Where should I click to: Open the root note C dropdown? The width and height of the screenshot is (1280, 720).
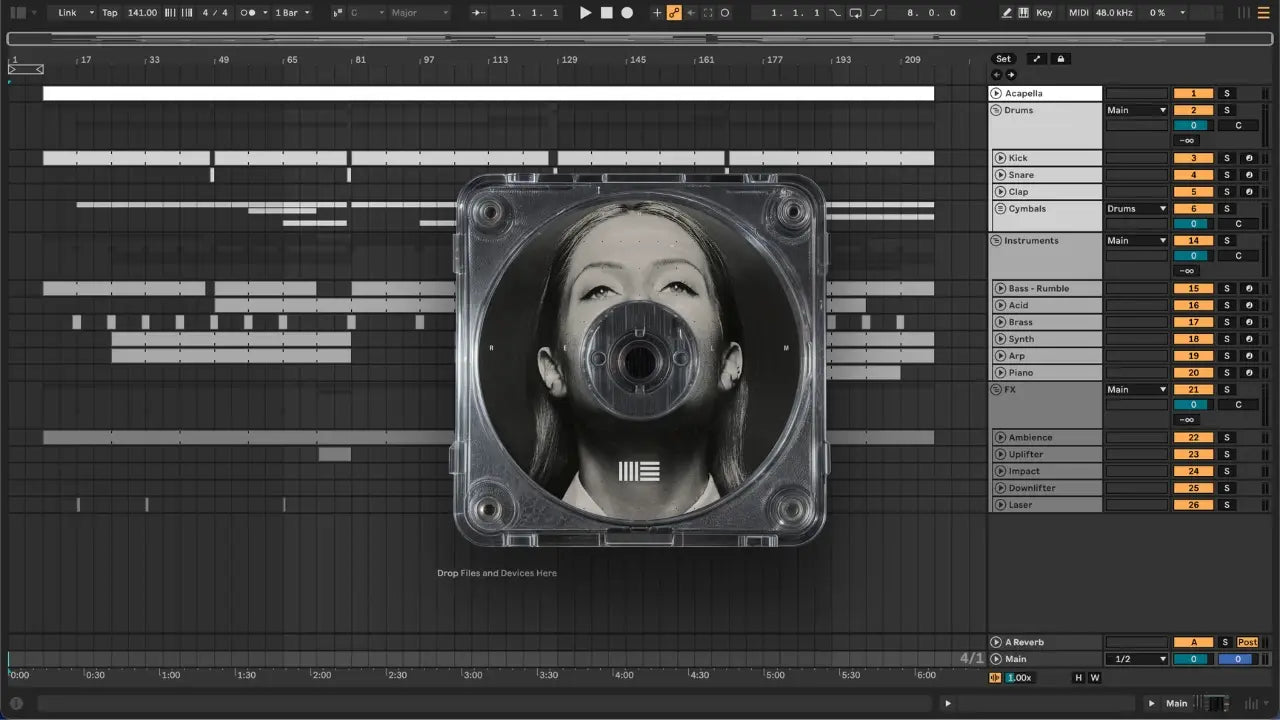tap(366, 13)
